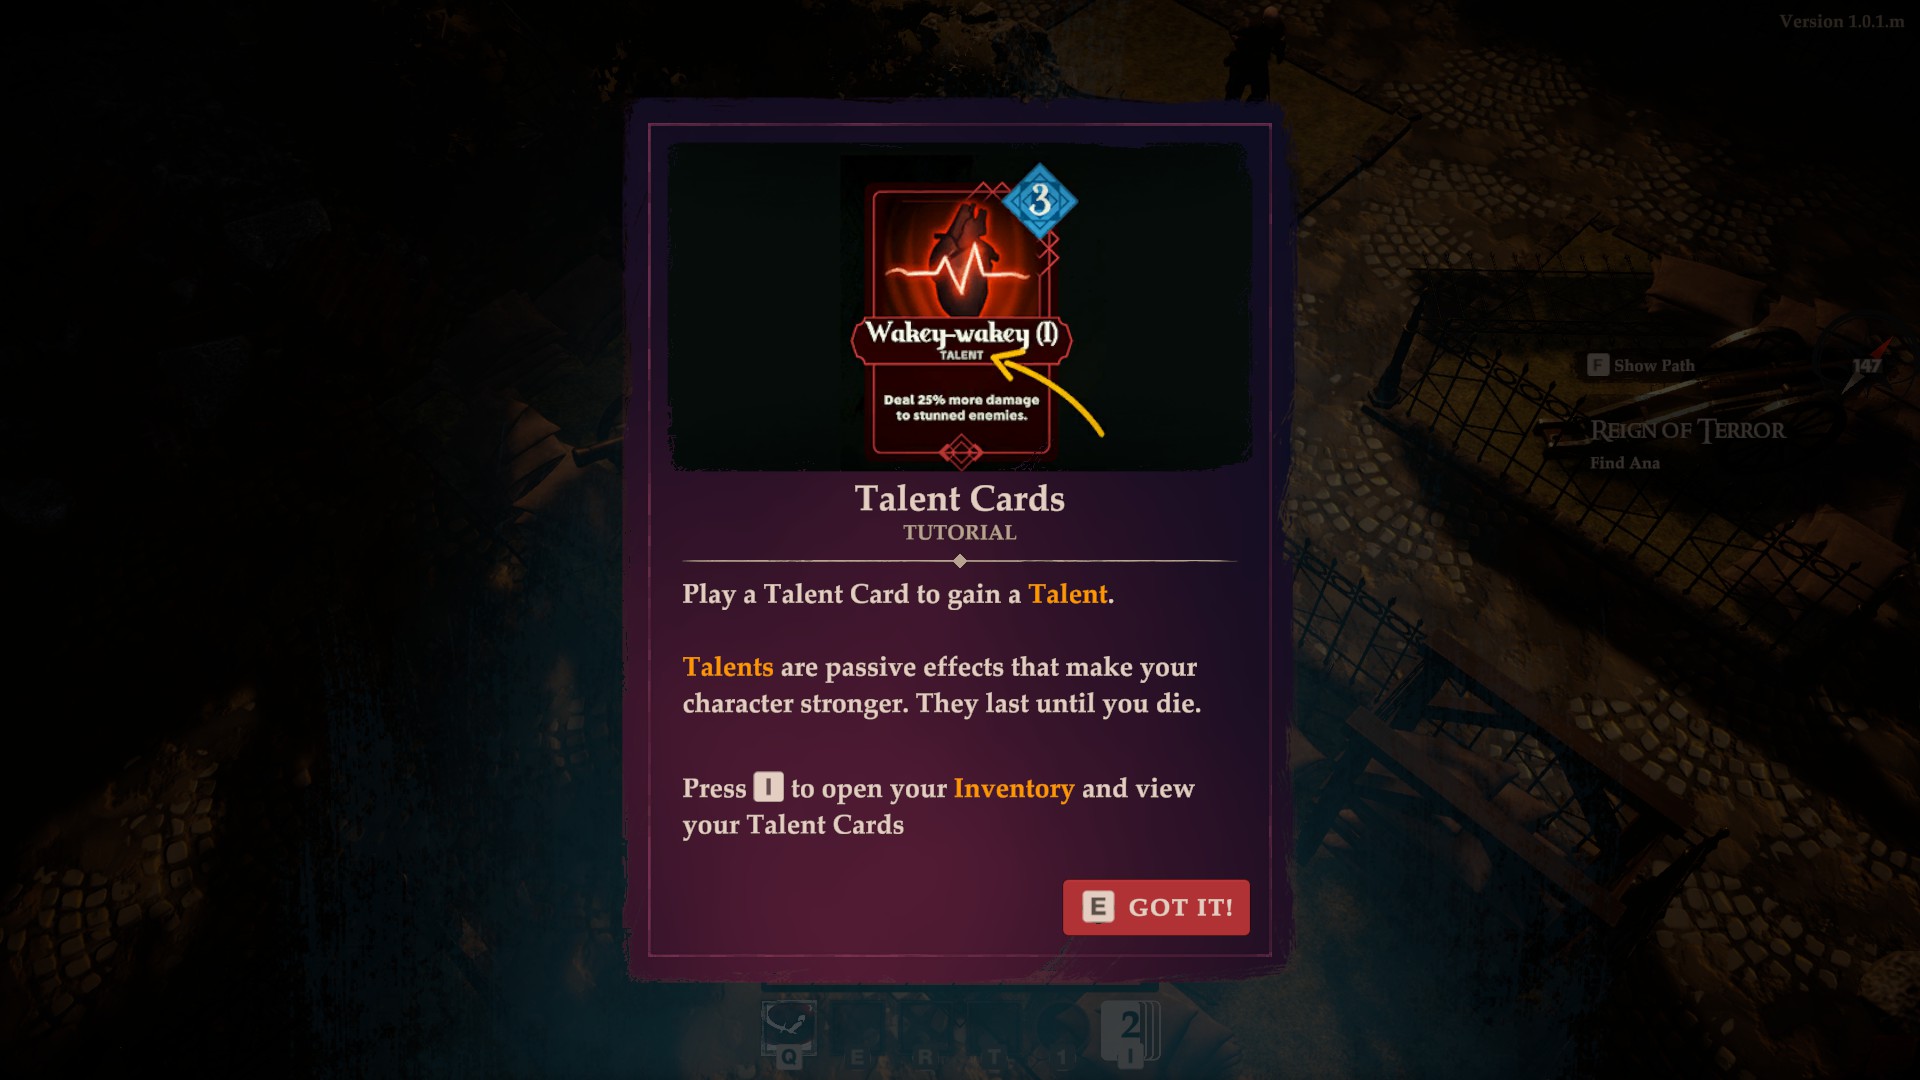
Task: Click the GOT IT! button
Action: [1156, 907]
